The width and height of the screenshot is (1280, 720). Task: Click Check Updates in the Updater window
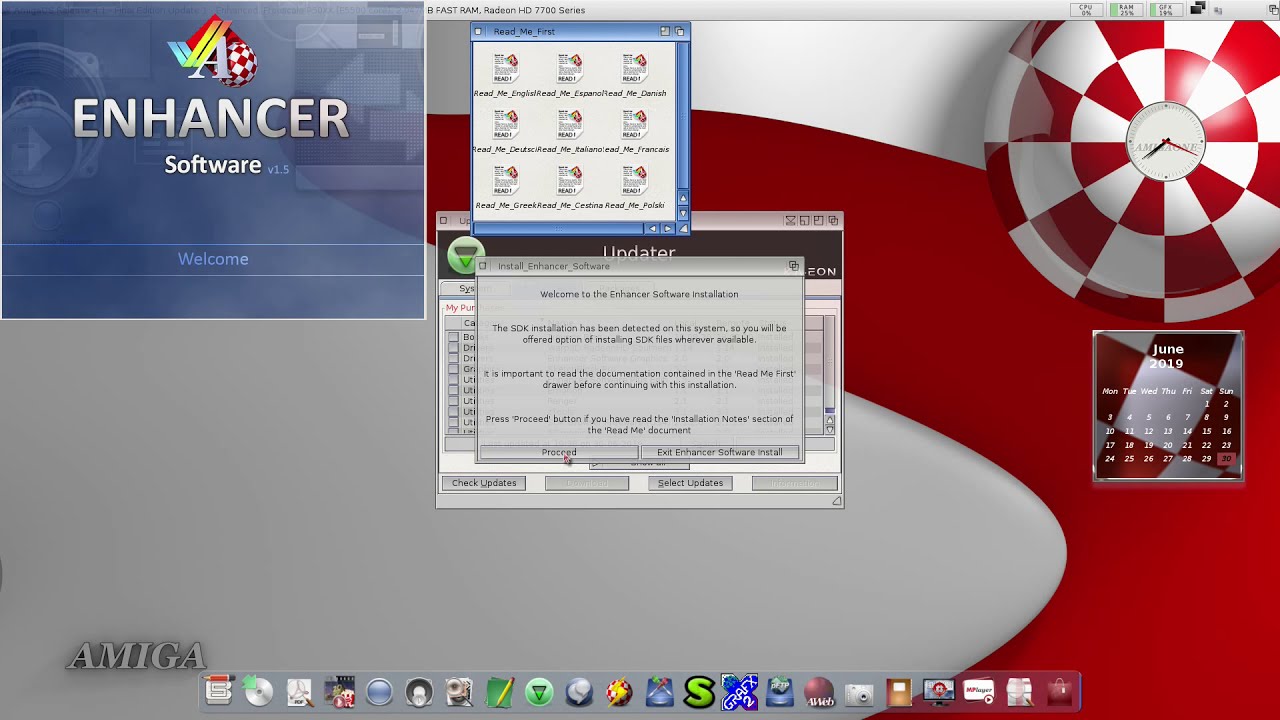click(484, 483)
